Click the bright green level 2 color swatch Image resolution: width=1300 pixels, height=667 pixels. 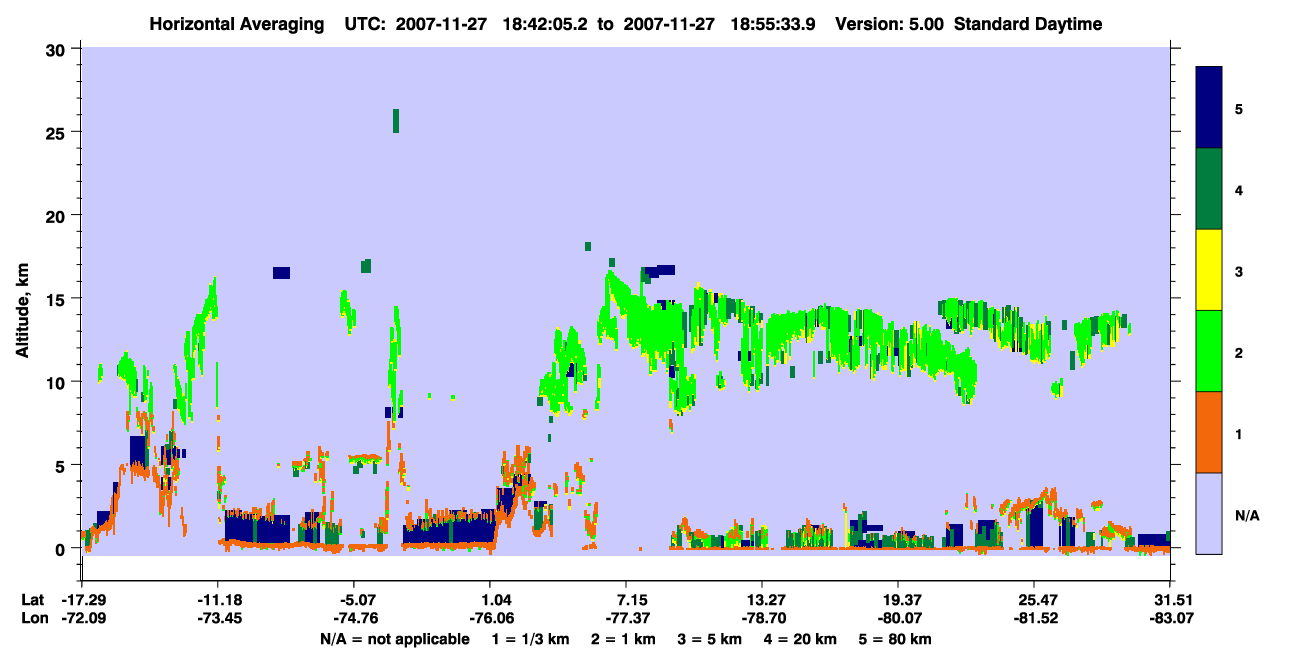1209,351
